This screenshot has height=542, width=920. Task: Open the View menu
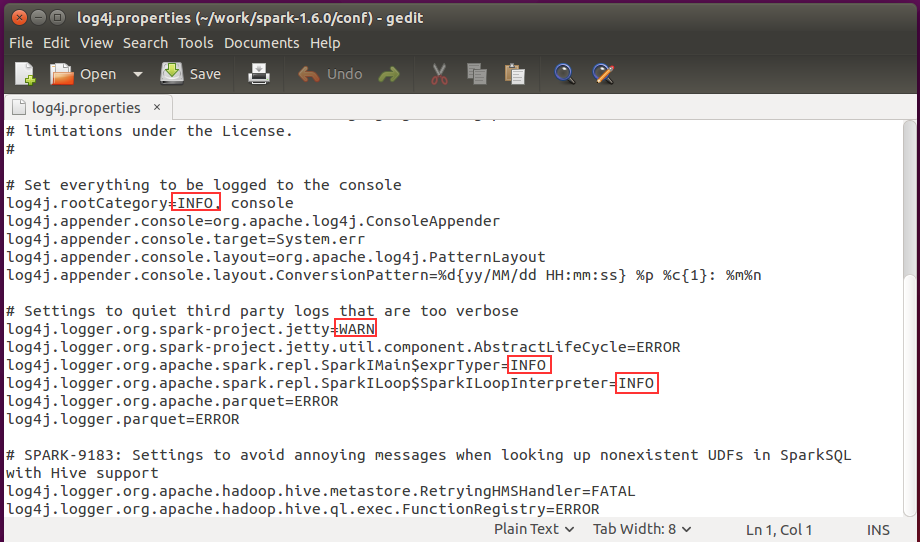coord(96,43)
